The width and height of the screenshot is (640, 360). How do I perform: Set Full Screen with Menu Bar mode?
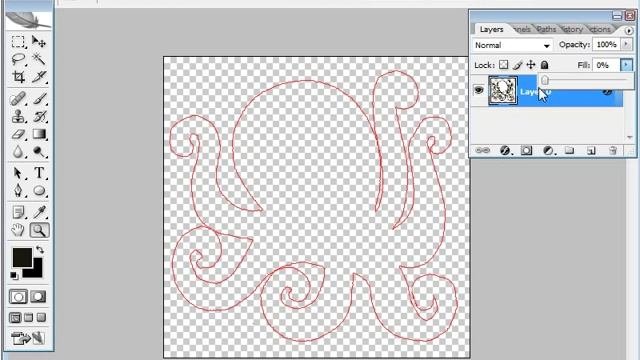click(28, 318)
